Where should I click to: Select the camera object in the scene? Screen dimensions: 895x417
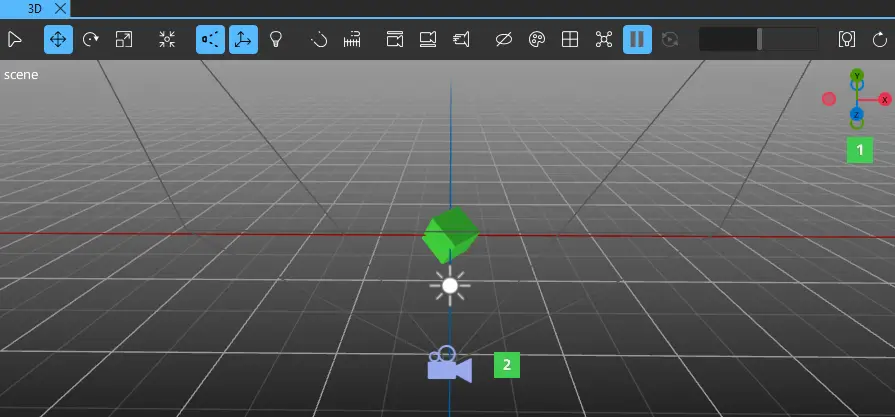[449, 365]
